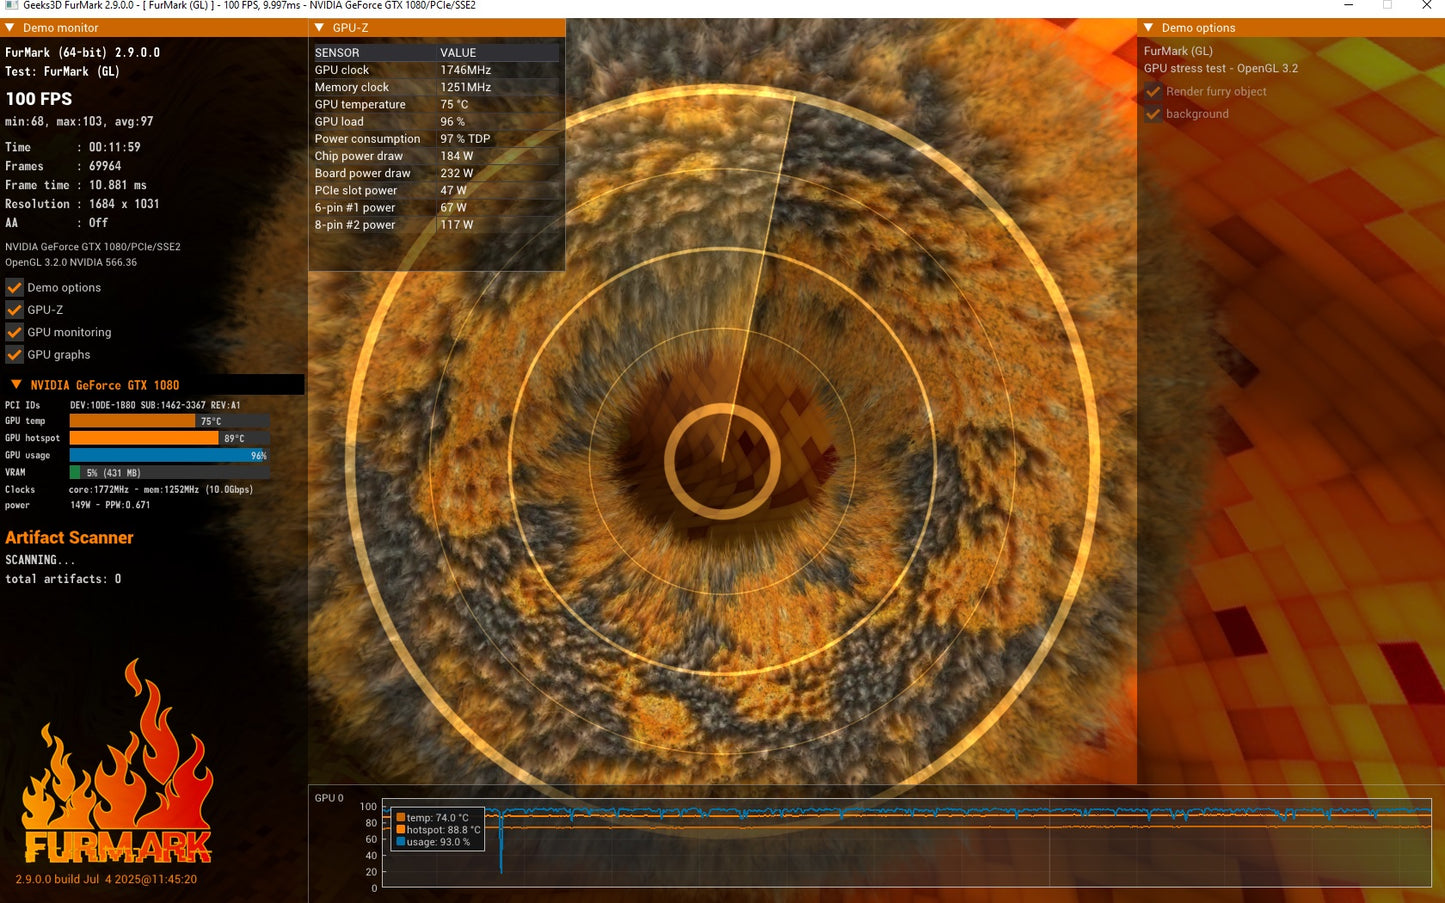Click the 97 % TDP value

465,139
